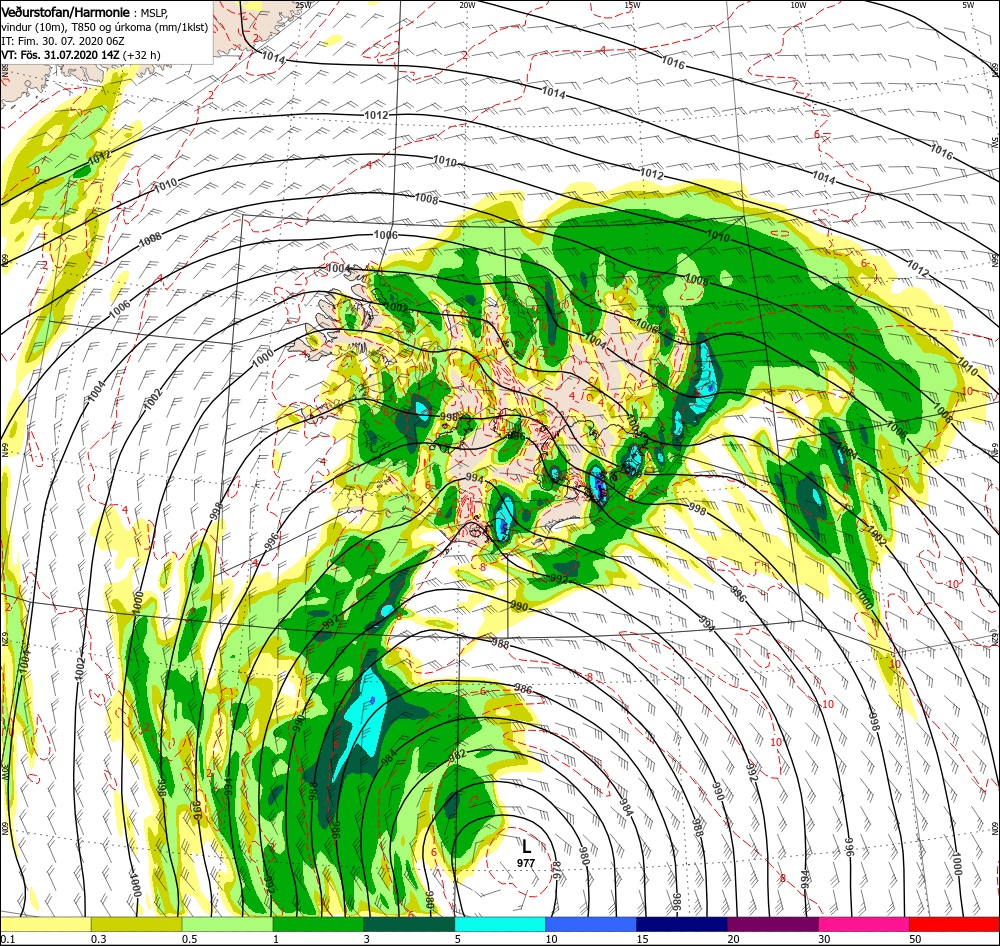Pick the cyan 5 mm legend swatch
Viewport: 1000px width, 946px height.
point(500,924)
